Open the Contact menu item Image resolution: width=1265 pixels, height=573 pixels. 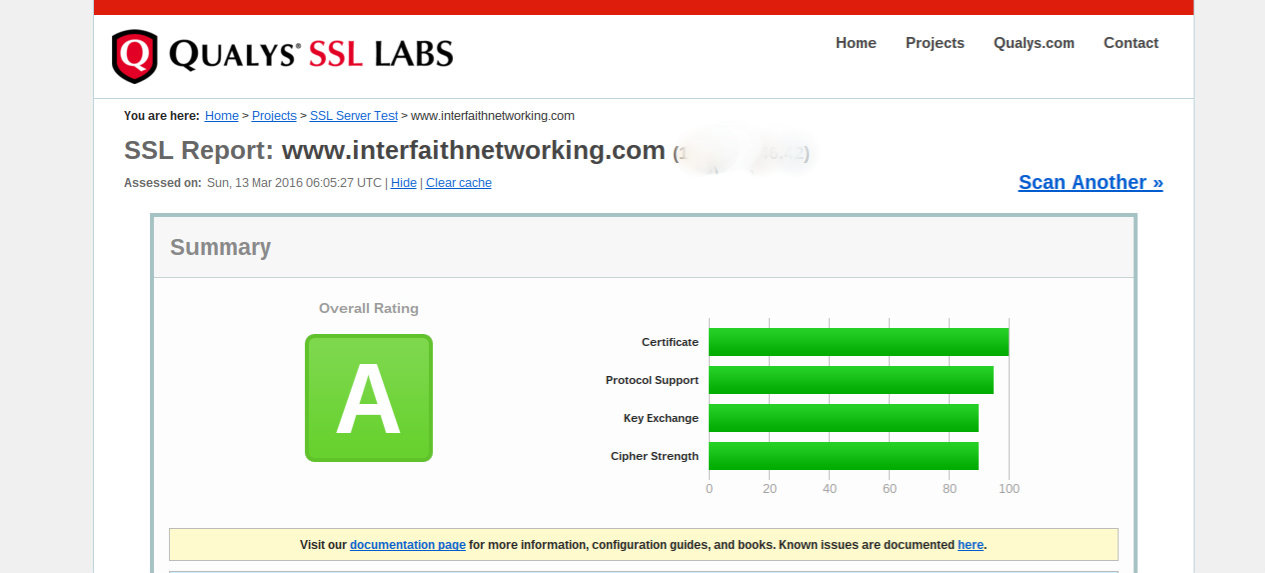pos(1131,43)
